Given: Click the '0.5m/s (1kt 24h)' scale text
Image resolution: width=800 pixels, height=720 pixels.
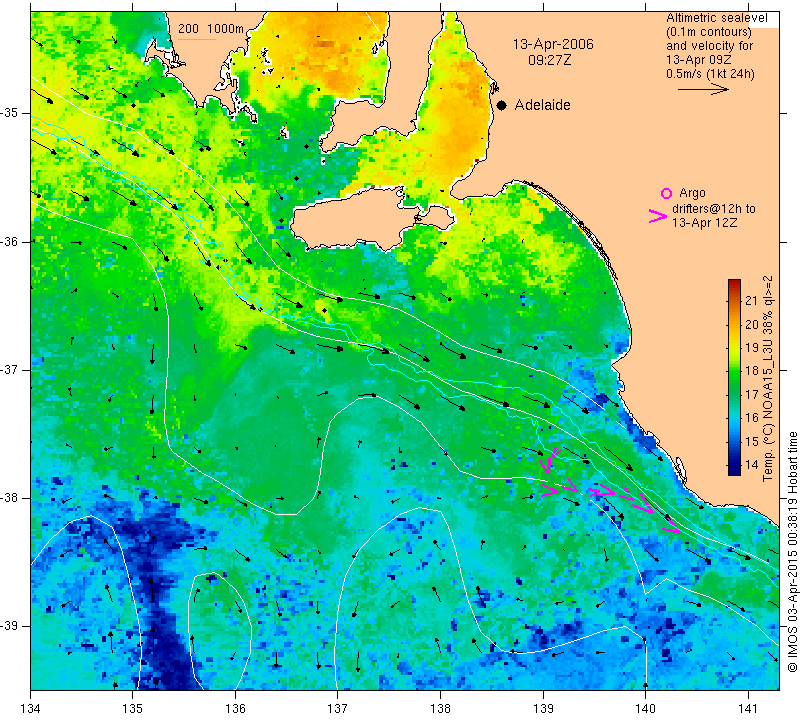Looking at the screenshot, I should click(710, 74).
